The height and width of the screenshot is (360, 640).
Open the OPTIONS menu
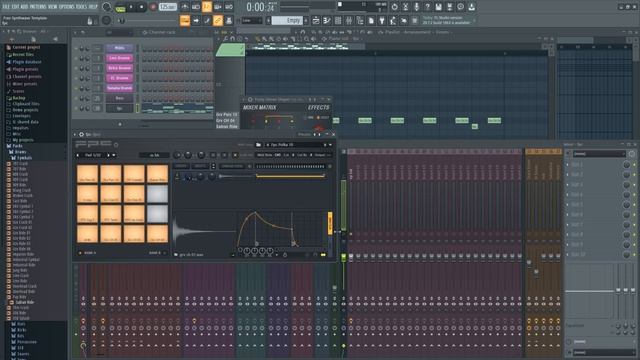(x=67, y=7)
